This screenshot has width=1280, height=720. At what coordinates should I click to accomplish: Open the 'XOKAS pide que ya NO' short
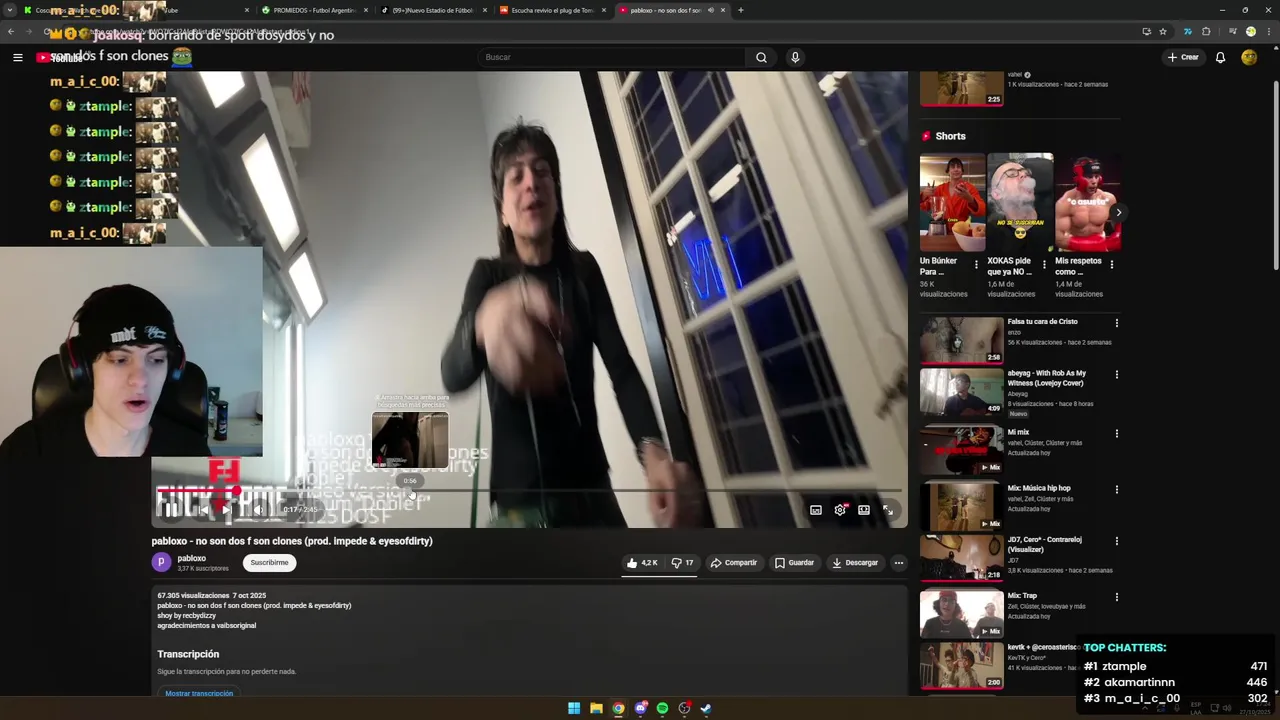point(1020,202)
